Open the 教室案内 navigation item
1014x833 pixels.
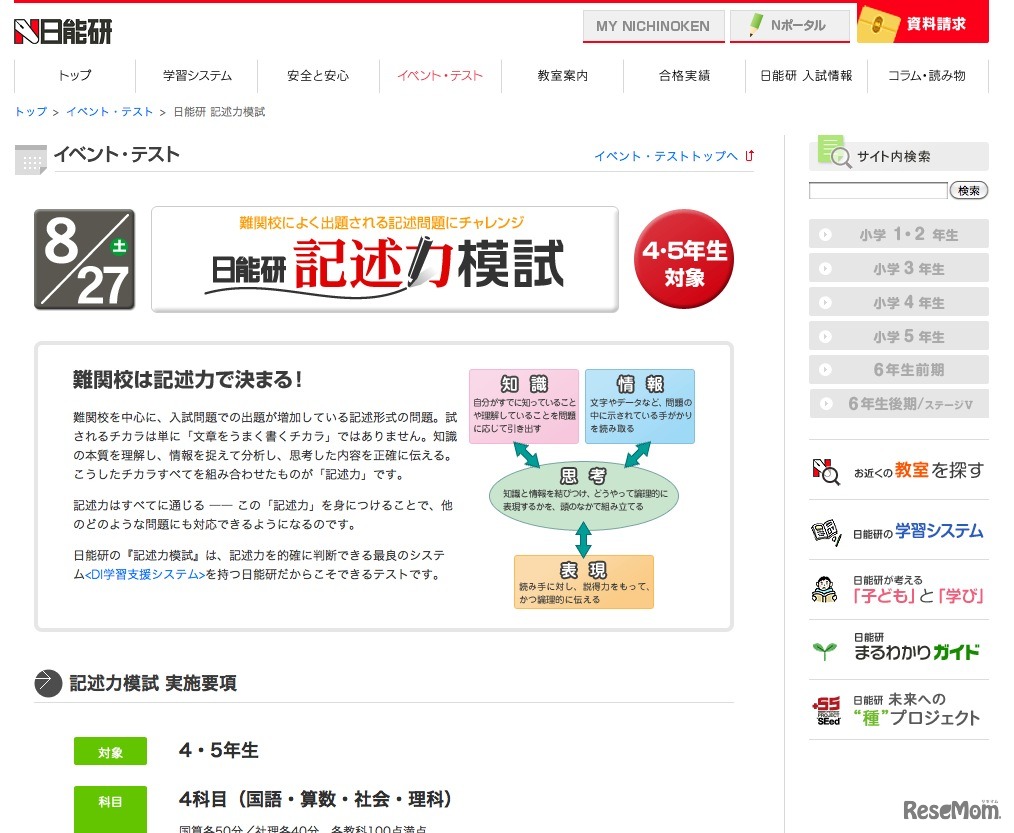tap(562, 76)
